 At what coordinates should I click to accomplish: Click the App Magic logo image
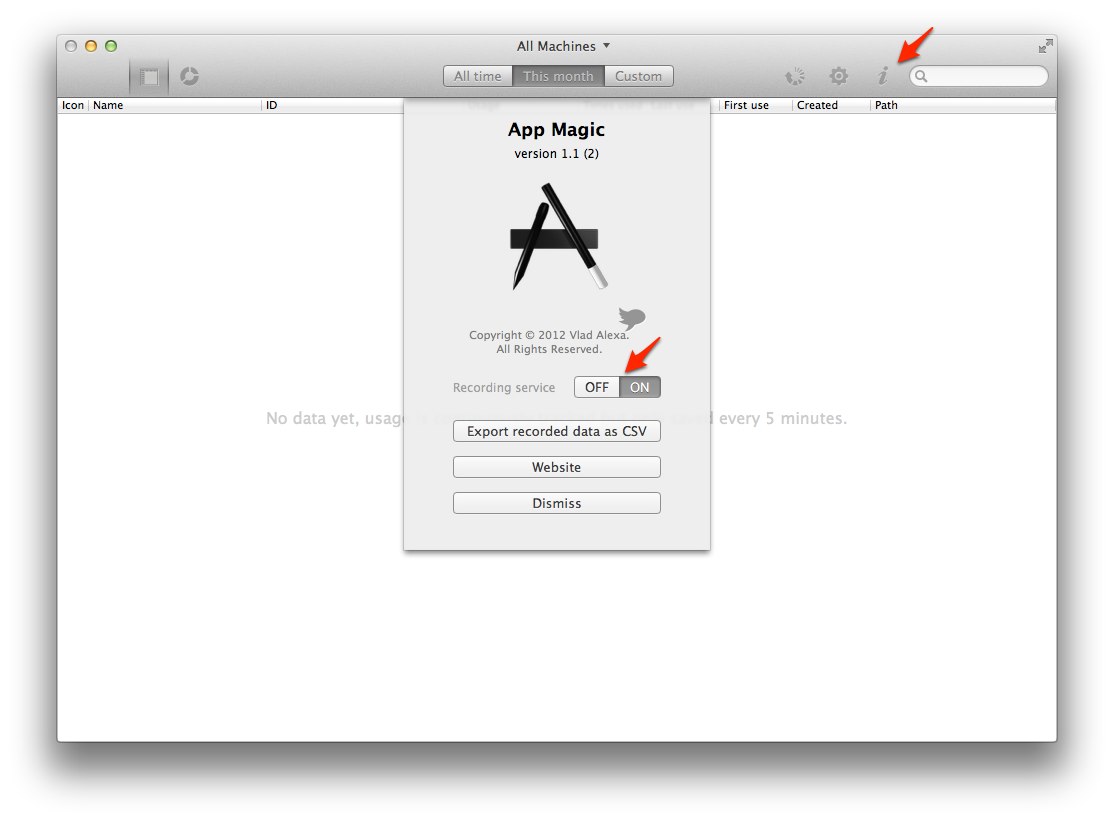(x=557, y=236)
